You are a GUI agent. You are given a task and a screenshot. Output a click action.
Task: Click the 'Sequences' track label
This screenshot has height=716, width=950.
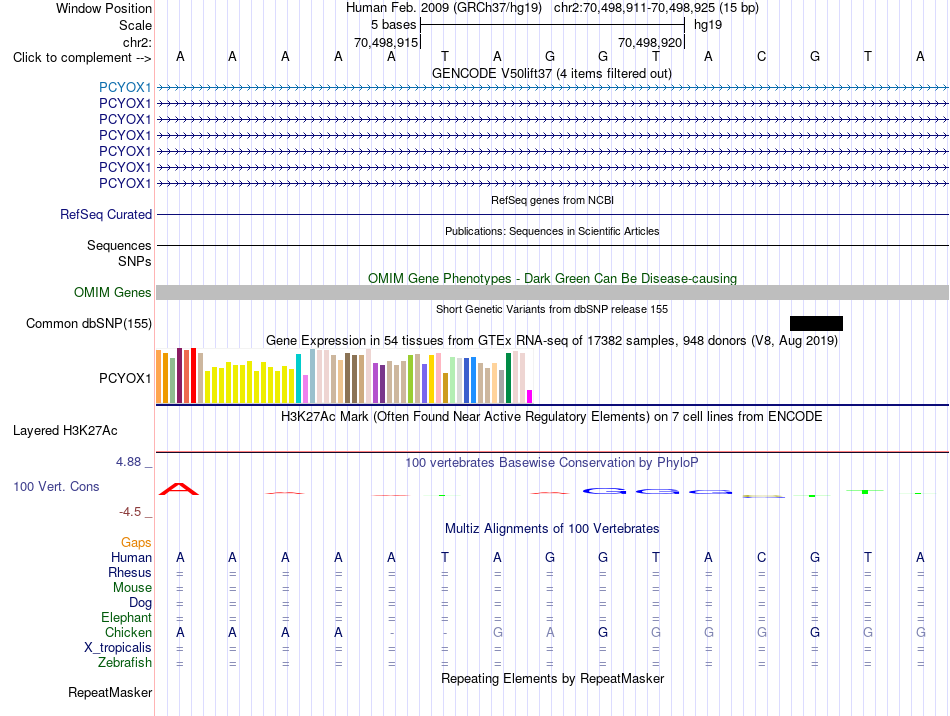click(x=119, y=245)
